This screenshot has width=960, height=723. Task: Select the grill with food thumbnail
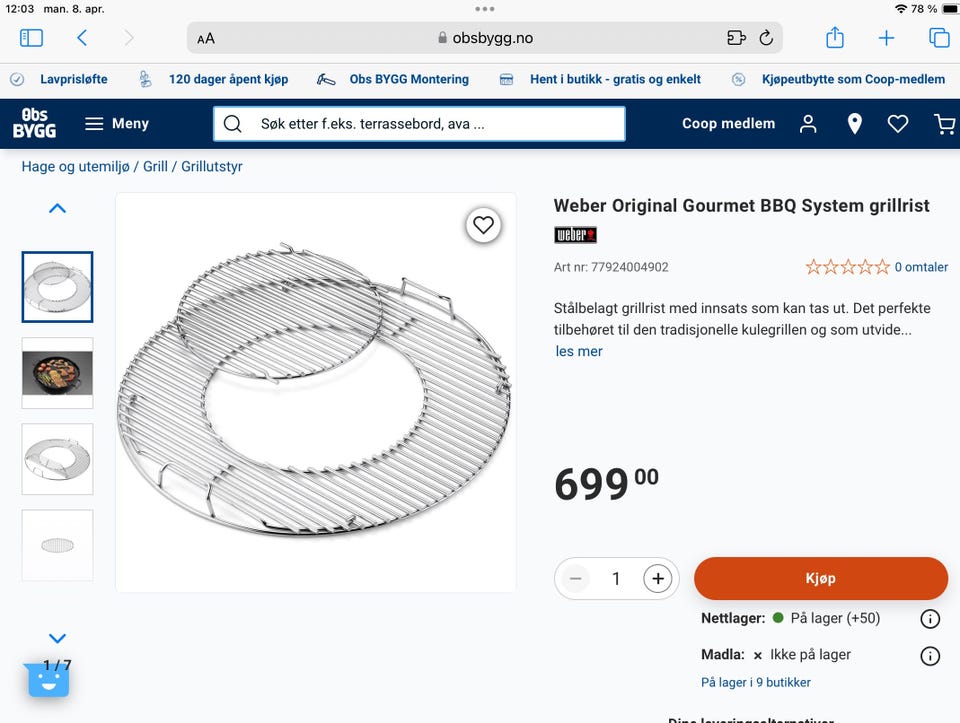(57, 373)
